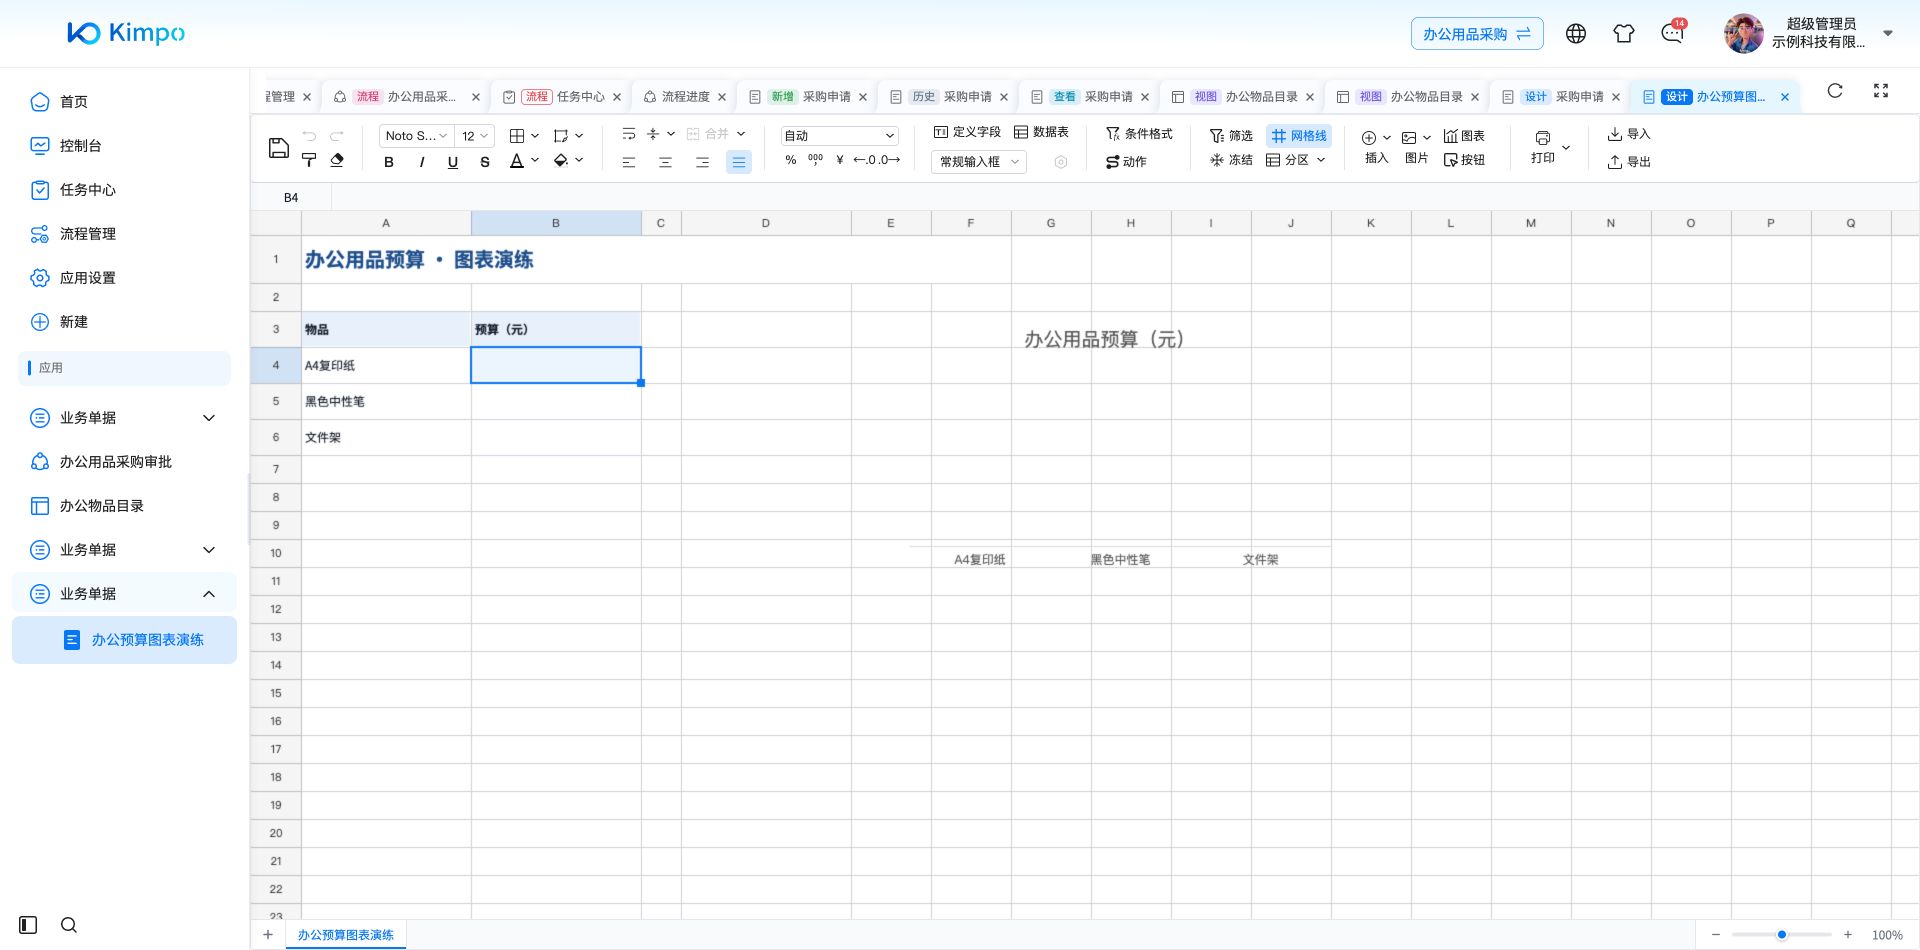Align text right

(x=702, y=162)
